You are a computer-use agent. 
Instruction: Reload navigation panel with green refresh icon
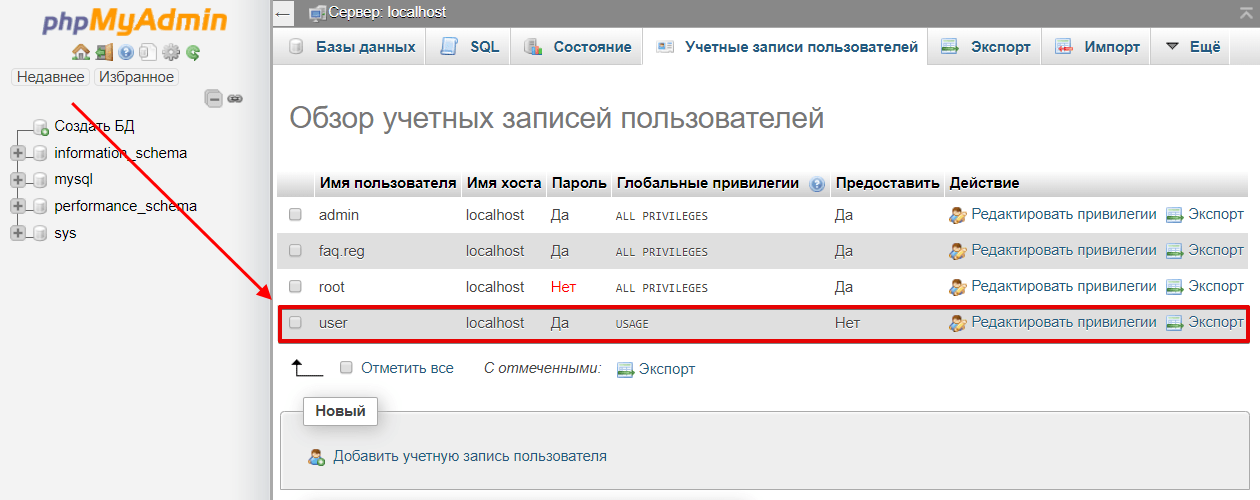point(193,52)
